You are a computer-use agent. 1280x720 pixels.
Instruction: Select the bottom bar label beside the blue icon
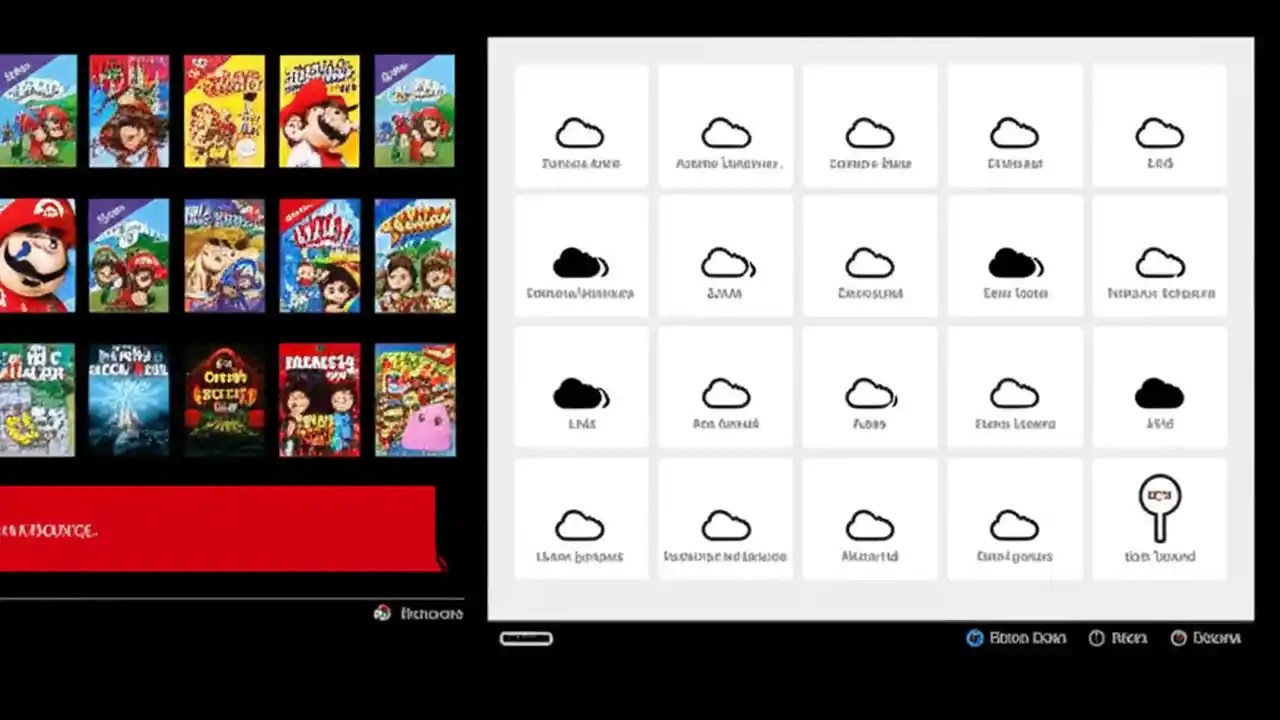tap(1028, 637)
